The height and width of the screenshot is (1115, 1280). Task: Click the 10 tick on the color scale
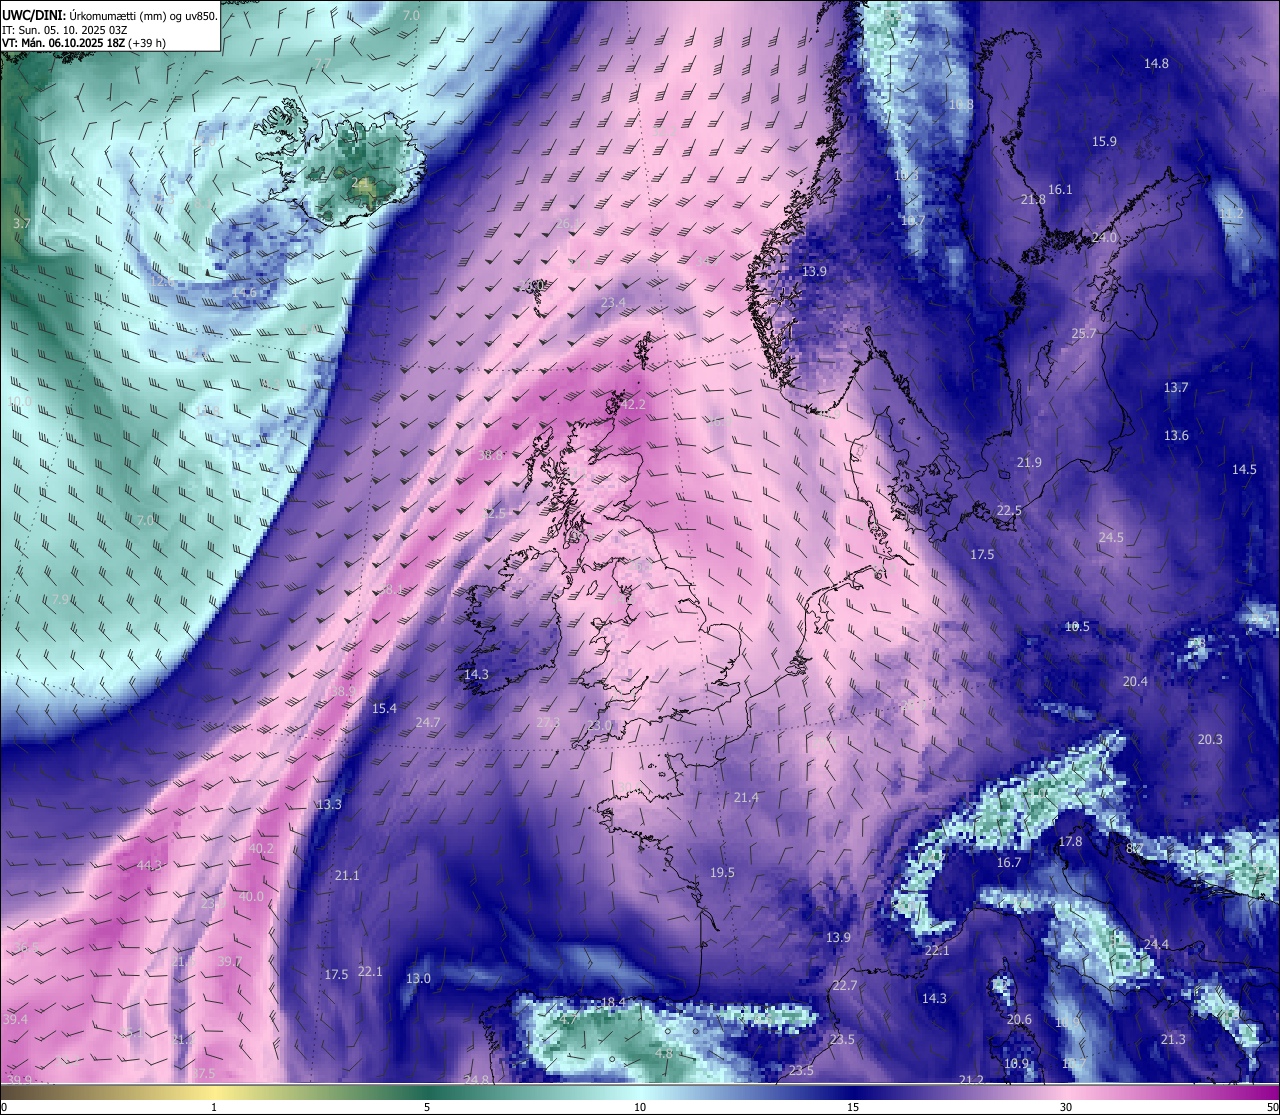point(640,1107)
